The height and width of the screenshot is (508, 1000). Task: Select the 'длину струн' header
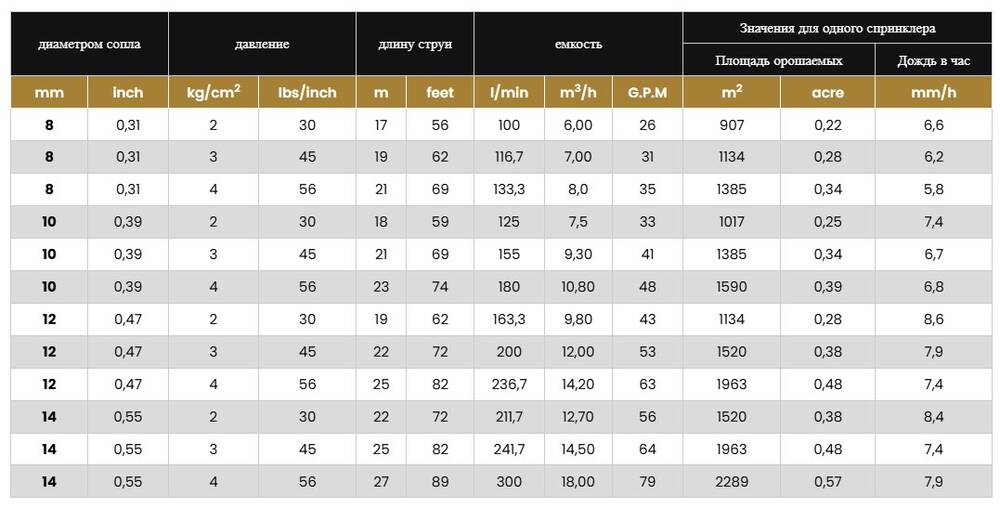(x=414, y=44)
